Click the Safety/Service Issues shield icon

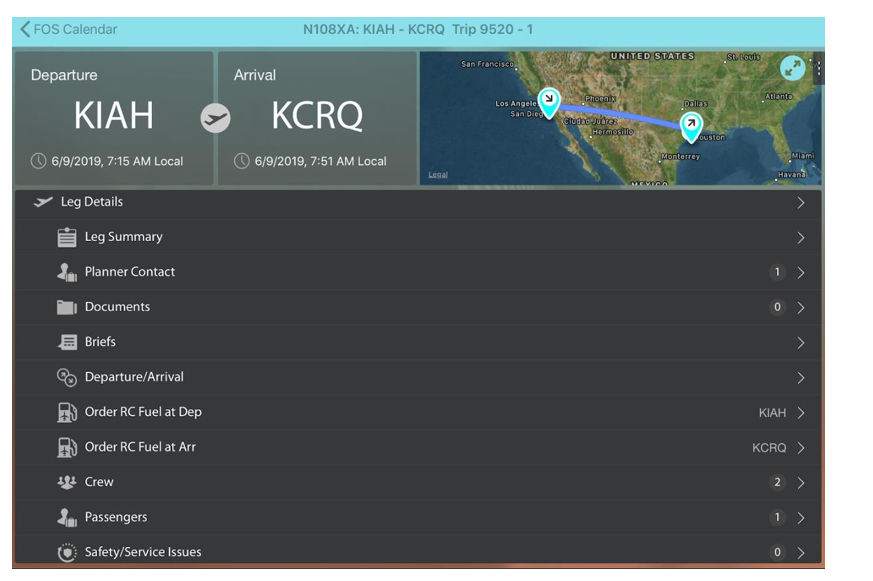[x=67, y=552]
